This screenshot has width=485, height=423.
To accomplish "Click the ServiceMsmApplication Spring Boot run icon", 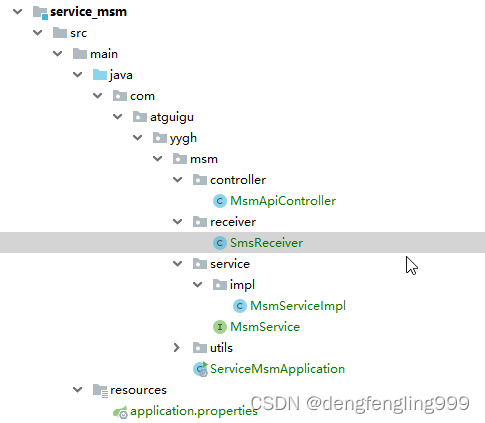I will pyautogui.click(x=200, y=369).
